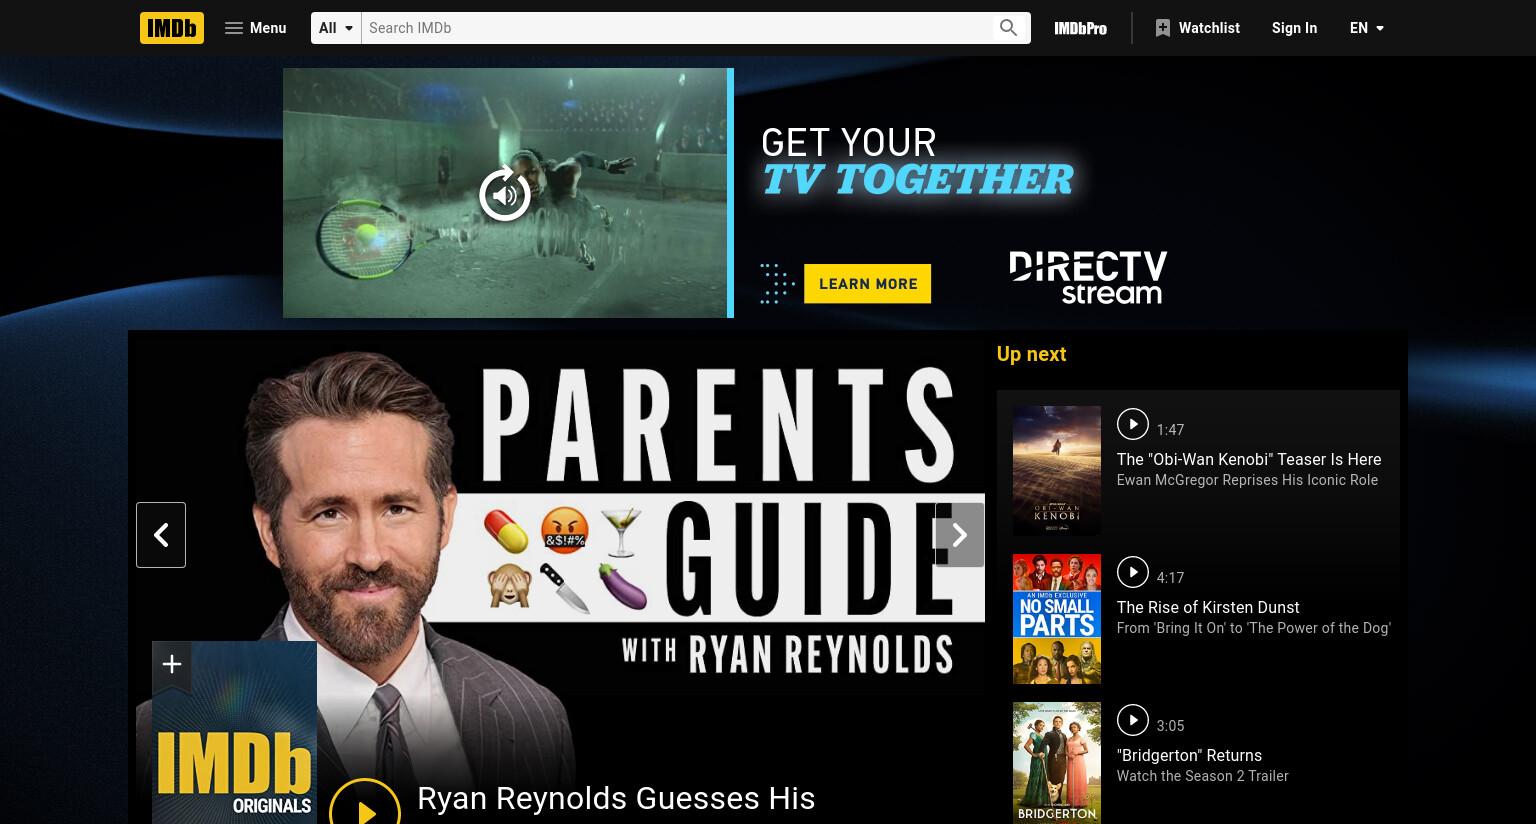The image size is (1536, 824).
Task: Open Obi-Wan Kenobi poster thumbnail
Action: [x=1057, y=471]
